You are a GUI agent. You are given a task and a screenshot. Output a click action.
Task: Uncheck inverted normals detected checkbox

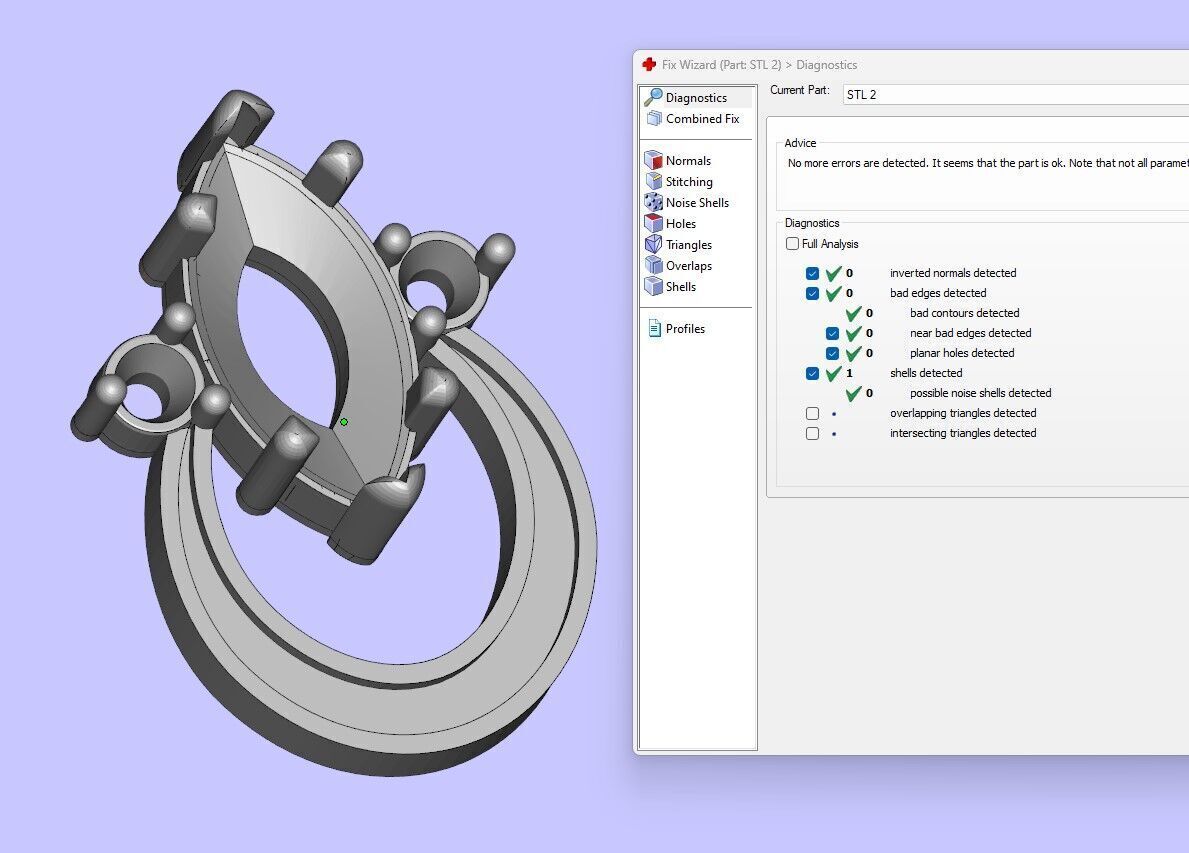tap(812, 273)
